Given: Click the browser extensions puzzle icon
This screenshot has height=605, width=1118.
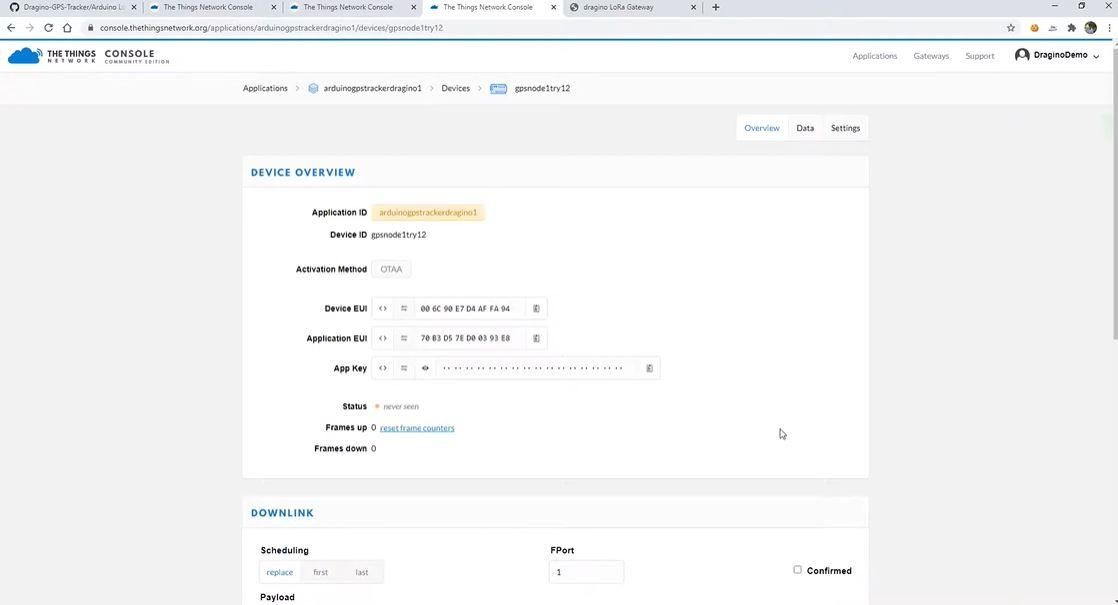Looking at the screenshot, I should [x=1071, y=28].
